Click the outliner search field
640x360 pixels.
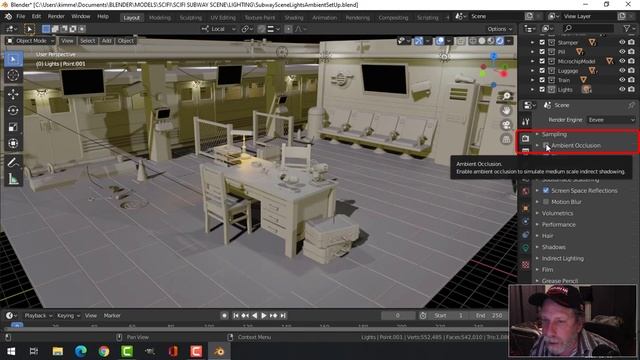coord(588,28)
